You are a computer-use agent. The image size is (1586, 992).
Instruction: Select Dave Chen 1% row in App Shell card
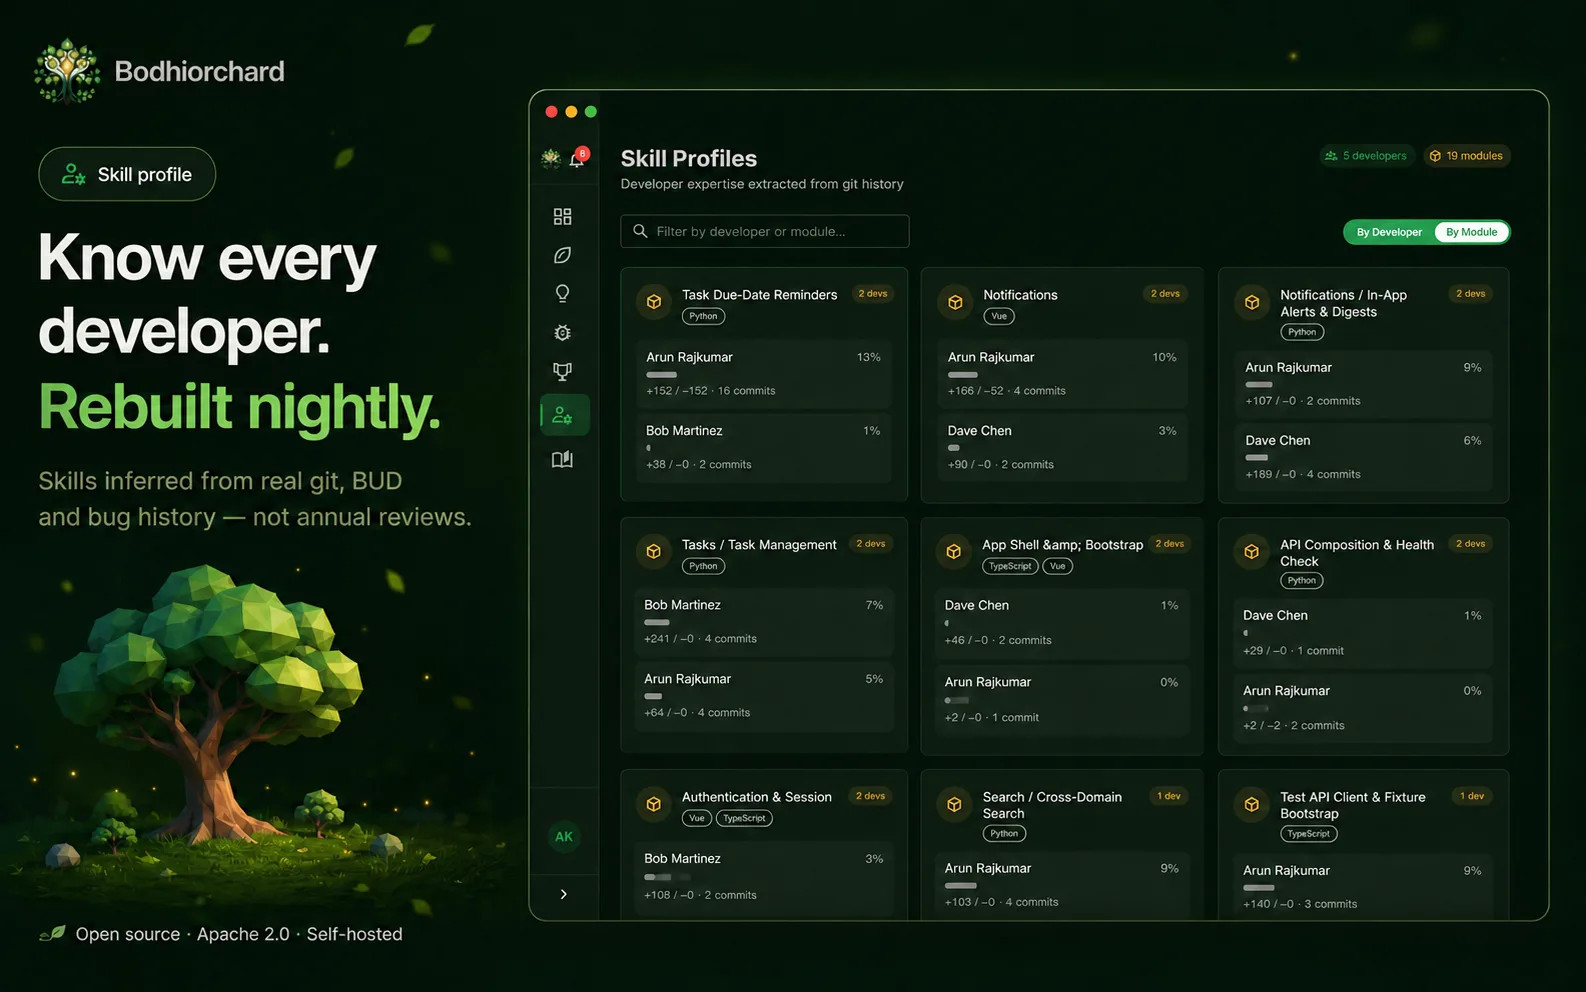[x=1062, y=622]
